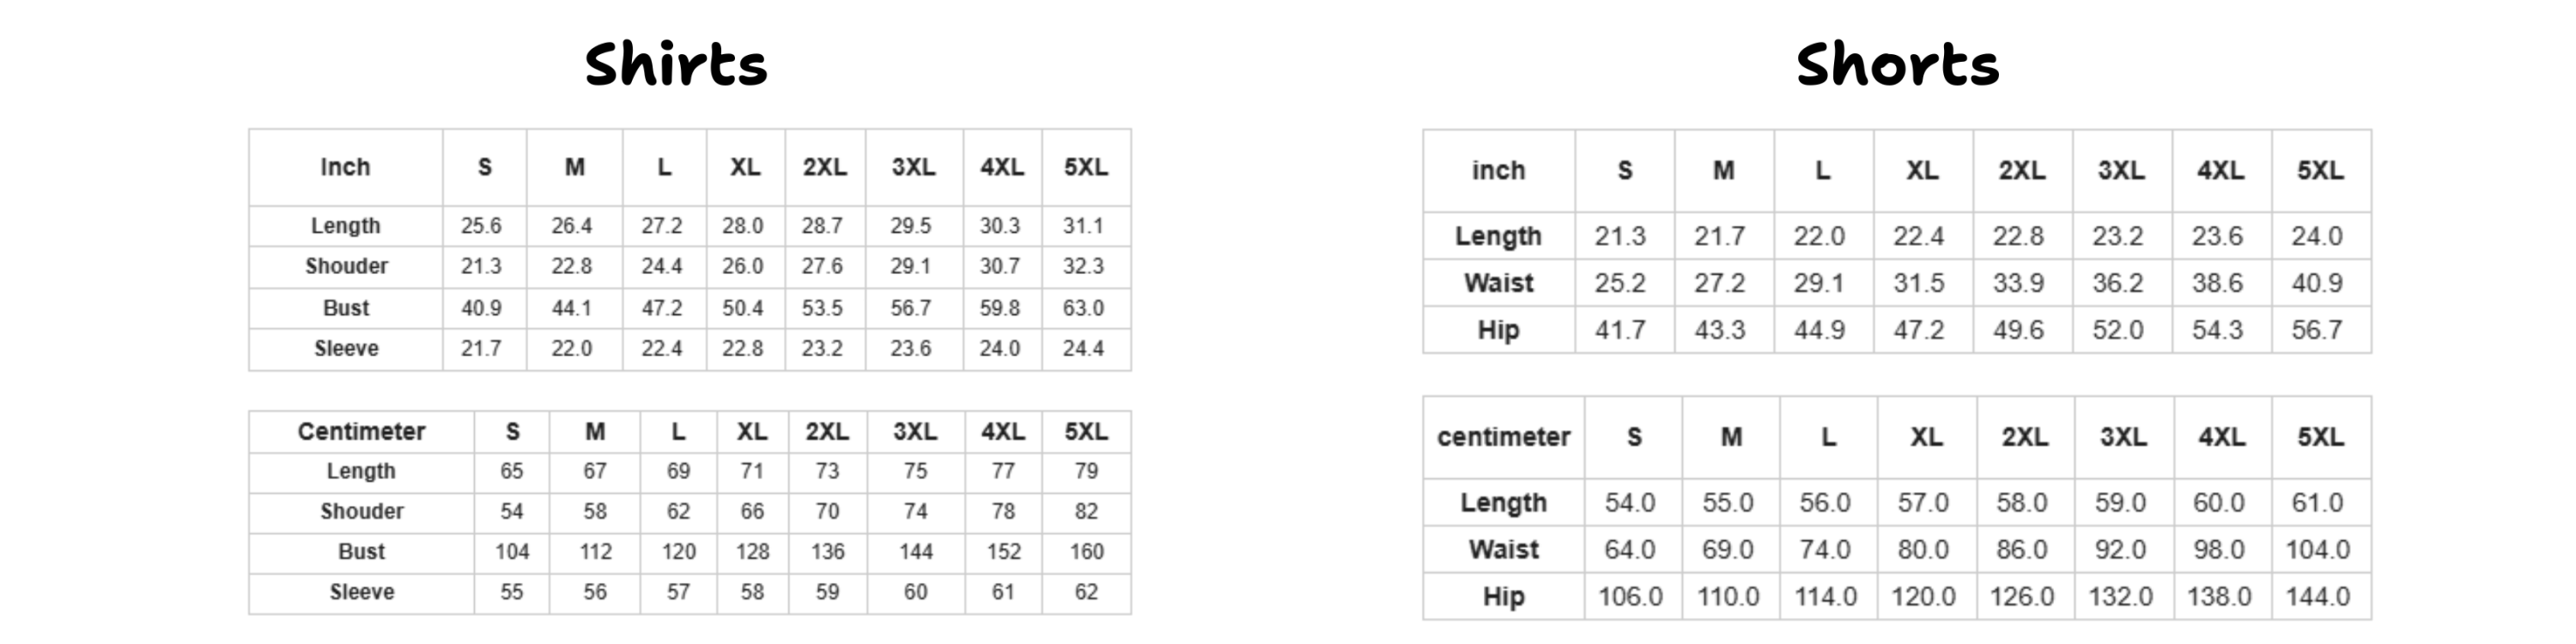Click the 25.2 waist value for shorts
This screenshot has width=2576, height=644.
pyautogui.click(x=1620, y=283)
